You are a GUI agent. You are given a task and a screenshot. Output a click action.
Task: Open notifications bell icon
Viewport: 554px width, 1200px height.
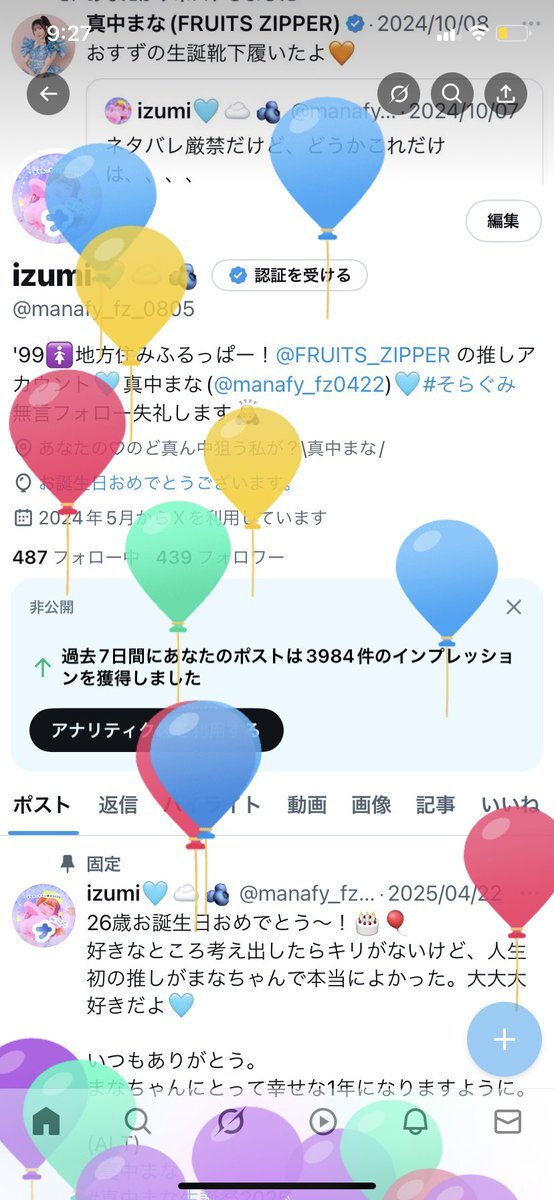[x=415, y=1121]
